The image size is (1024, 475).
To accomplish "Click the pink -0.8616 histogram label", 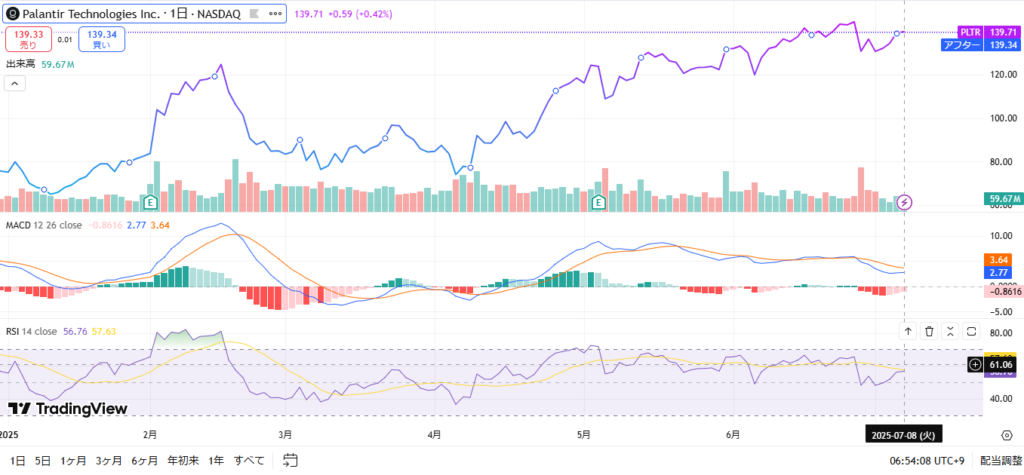I will point(1002,291).
